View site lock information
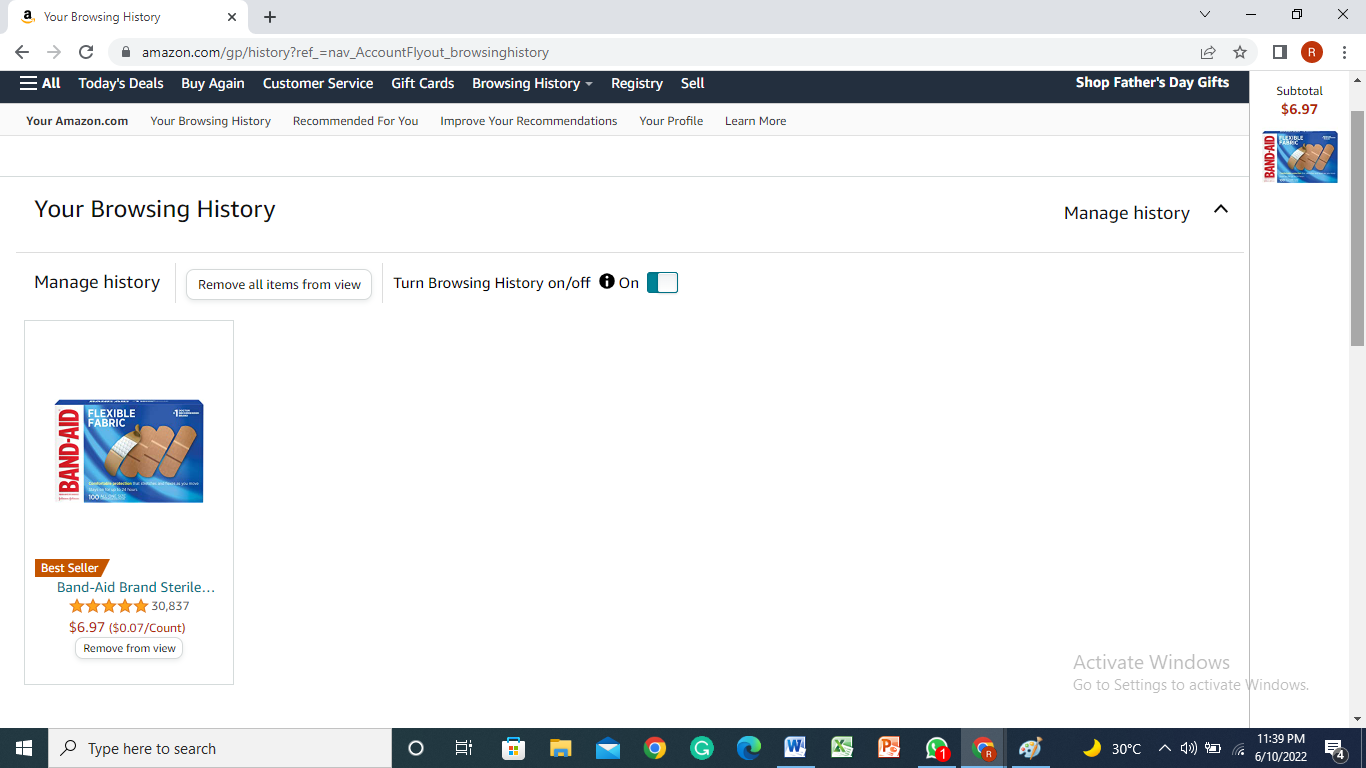The width and height of the screenshot is (1366, 768). pos(126,52)
